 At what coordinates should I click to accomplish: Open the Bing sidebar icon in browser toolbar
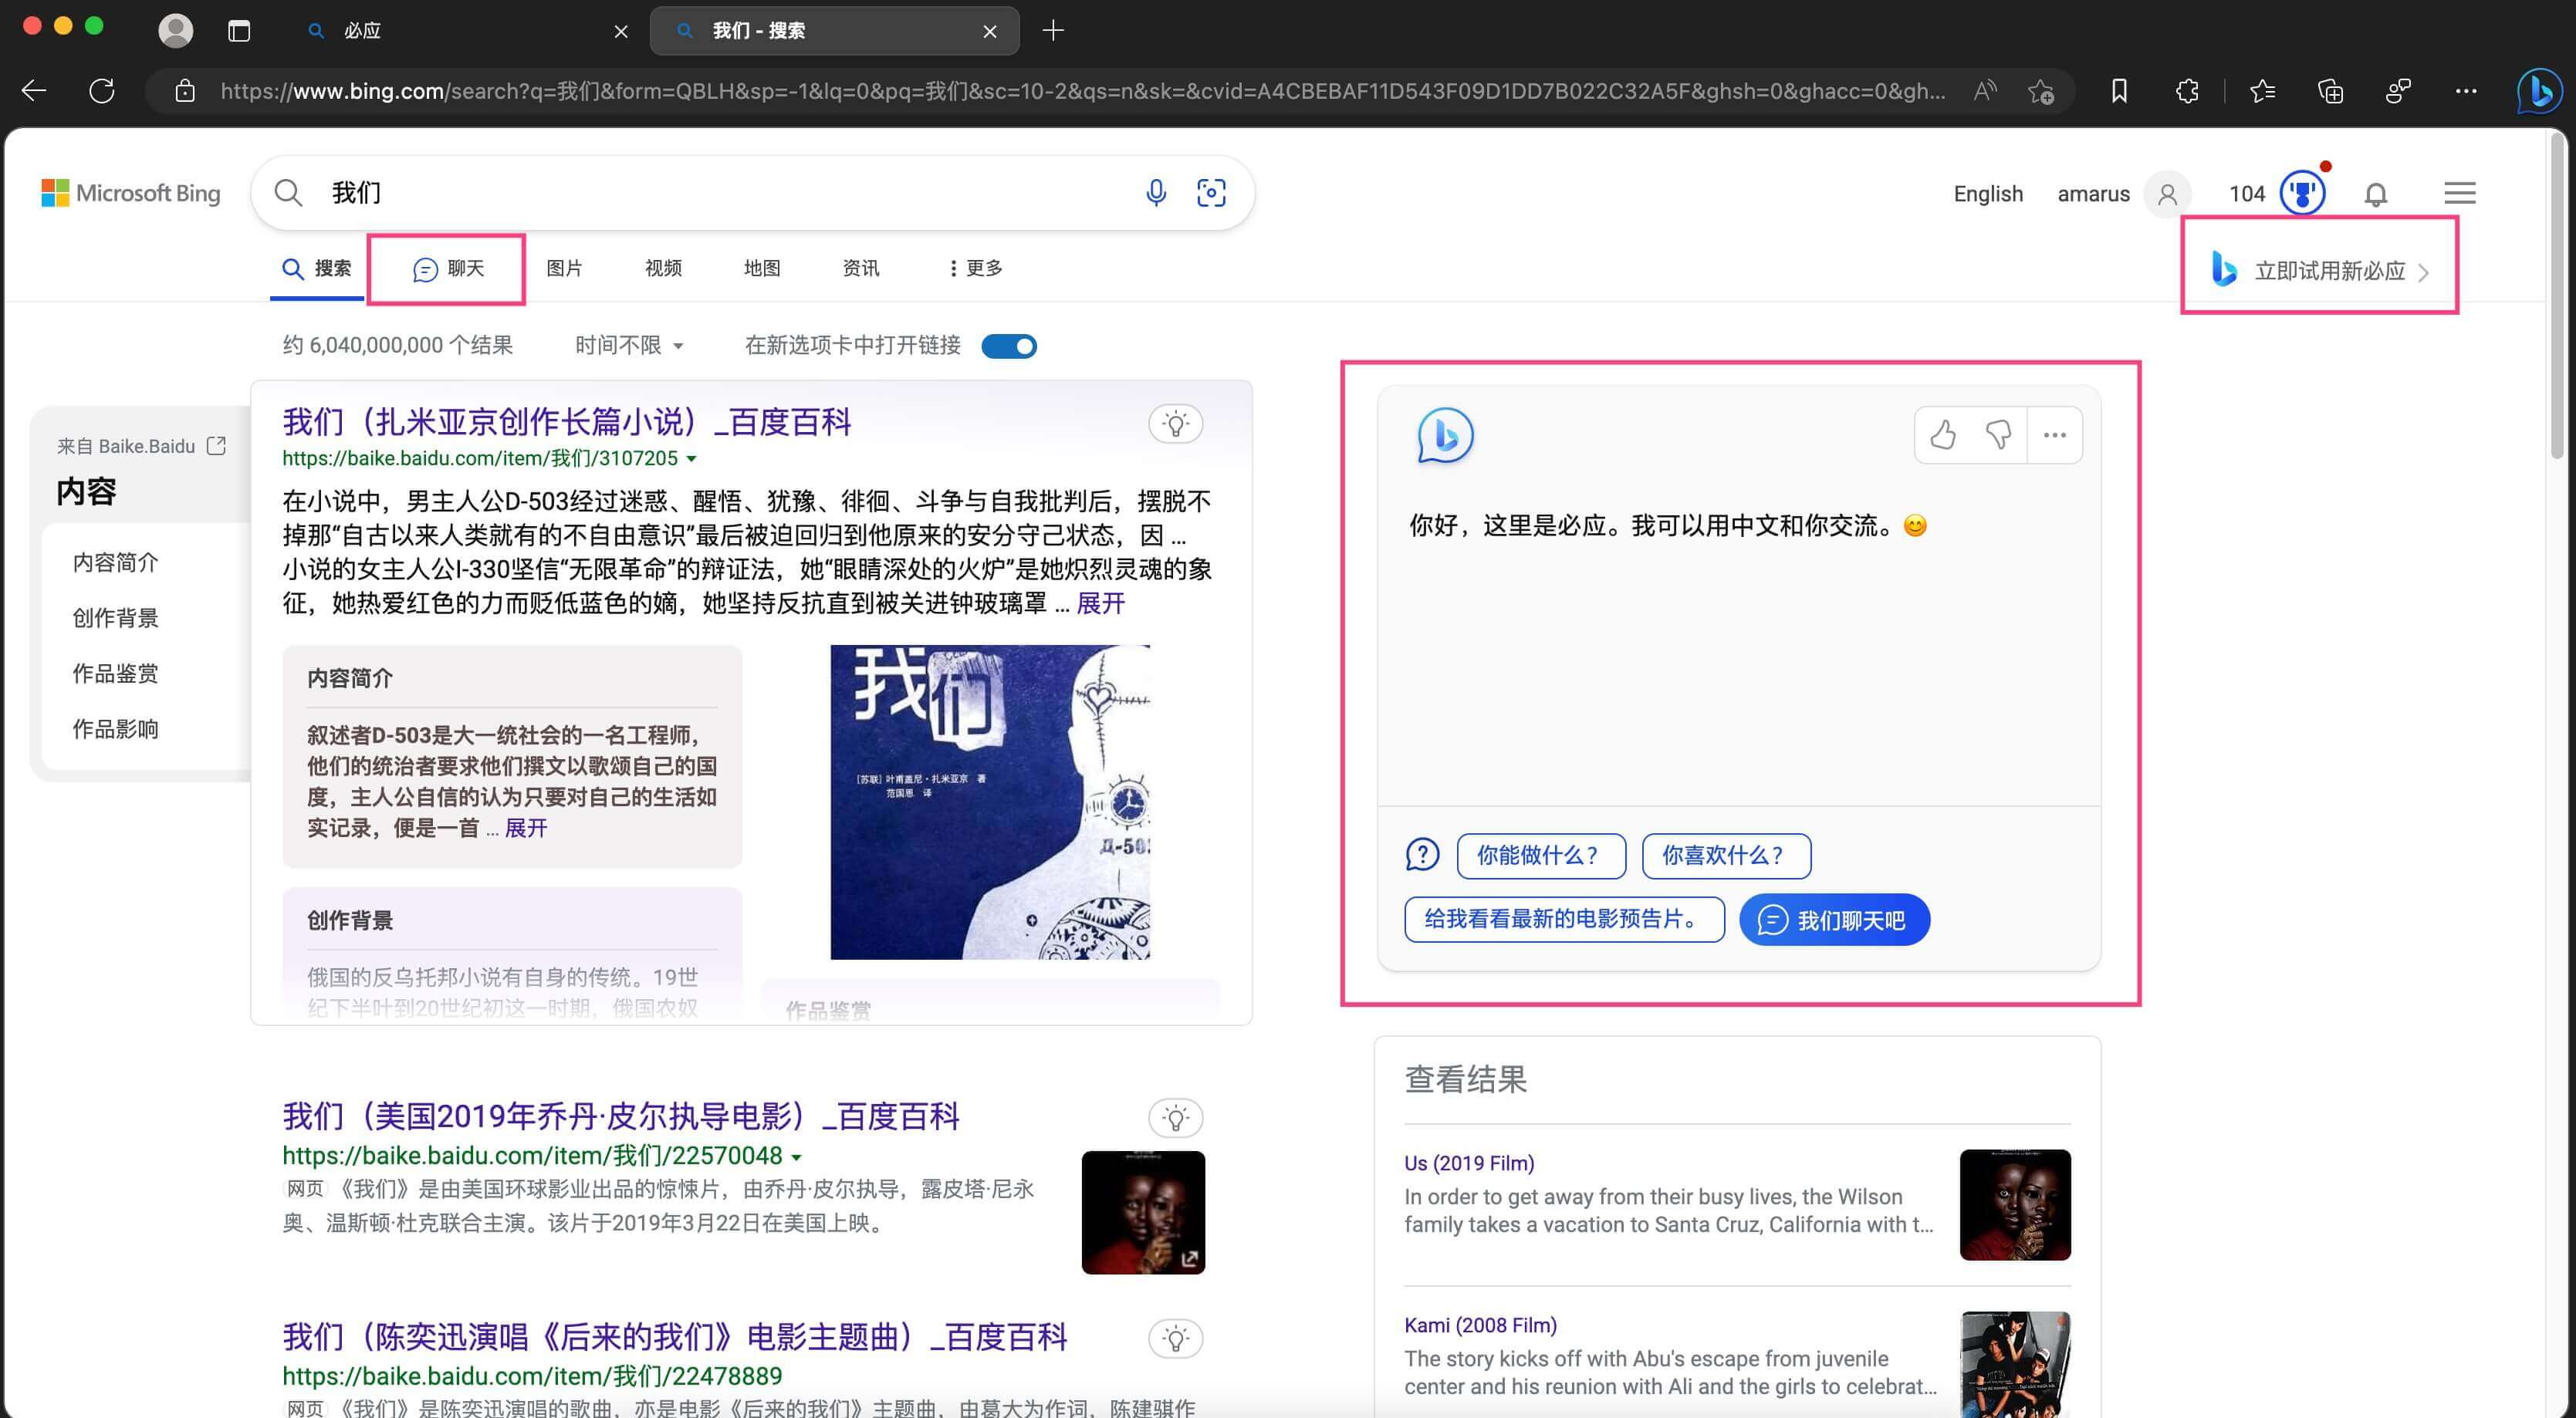pos(2538,91)
